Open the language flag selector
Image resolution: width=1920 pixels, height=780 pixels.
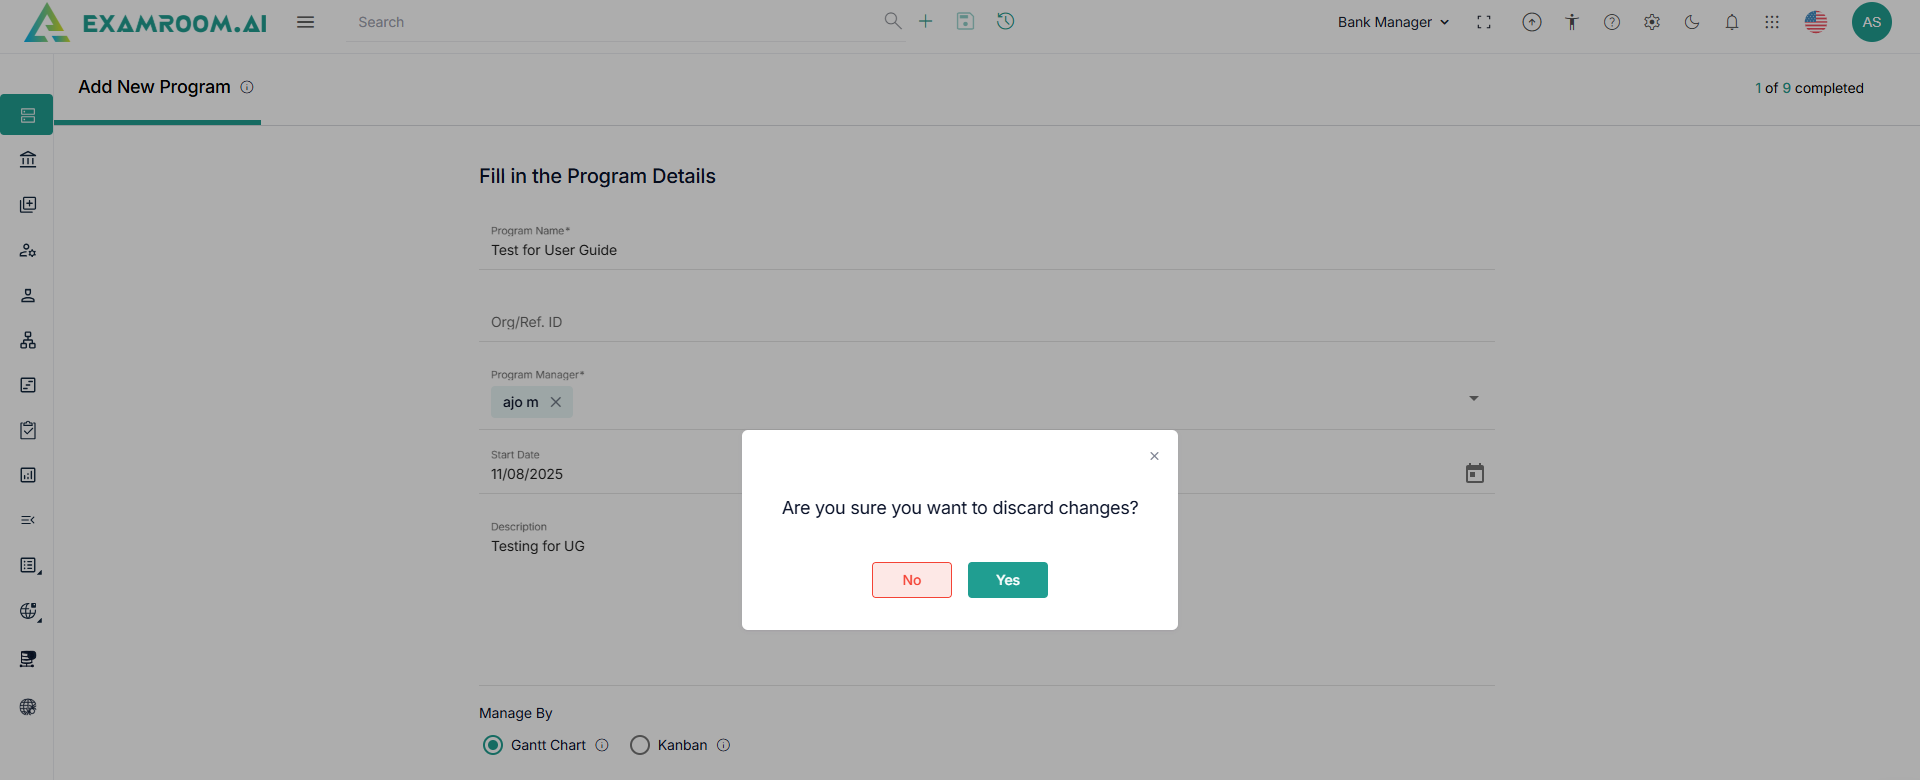(x=1816, y=22)
